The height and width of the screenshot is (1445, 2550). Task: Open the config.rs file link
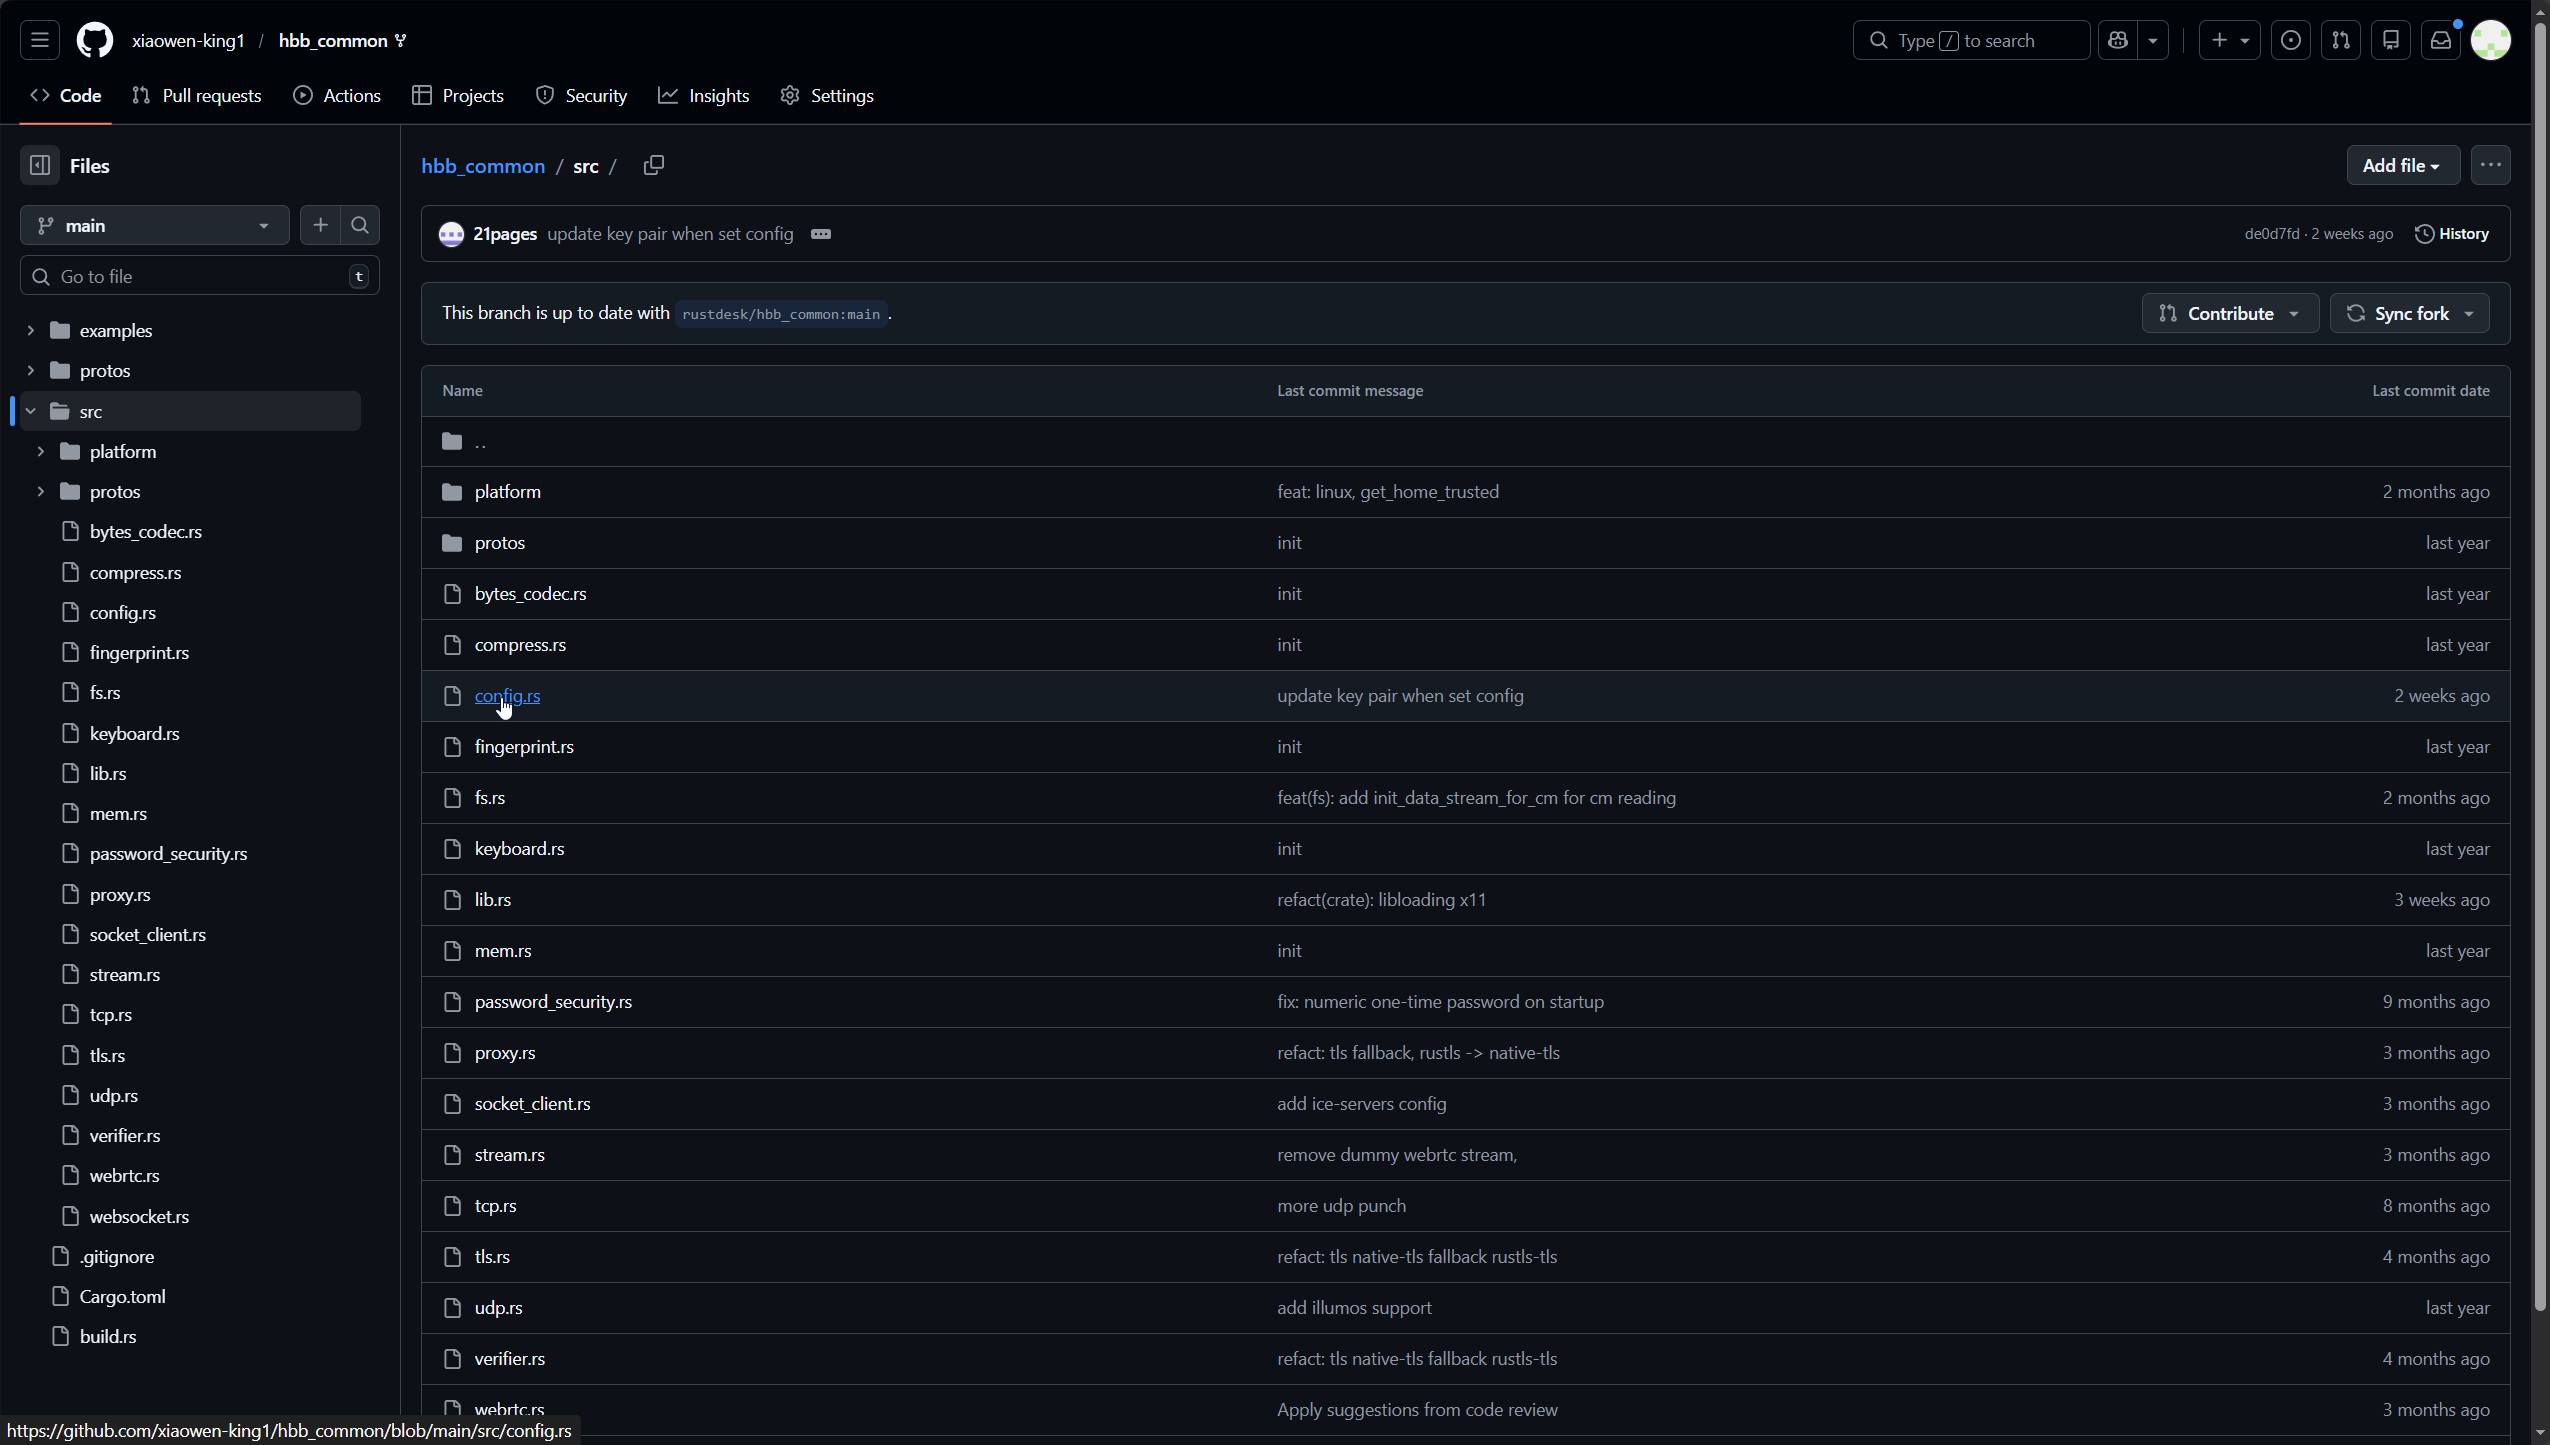[x=507, y=695]
